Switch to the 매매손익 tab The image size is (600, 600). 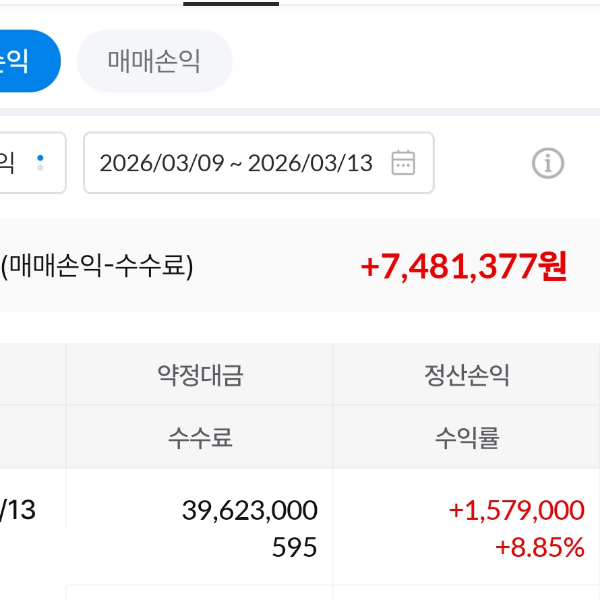point(154,61)
